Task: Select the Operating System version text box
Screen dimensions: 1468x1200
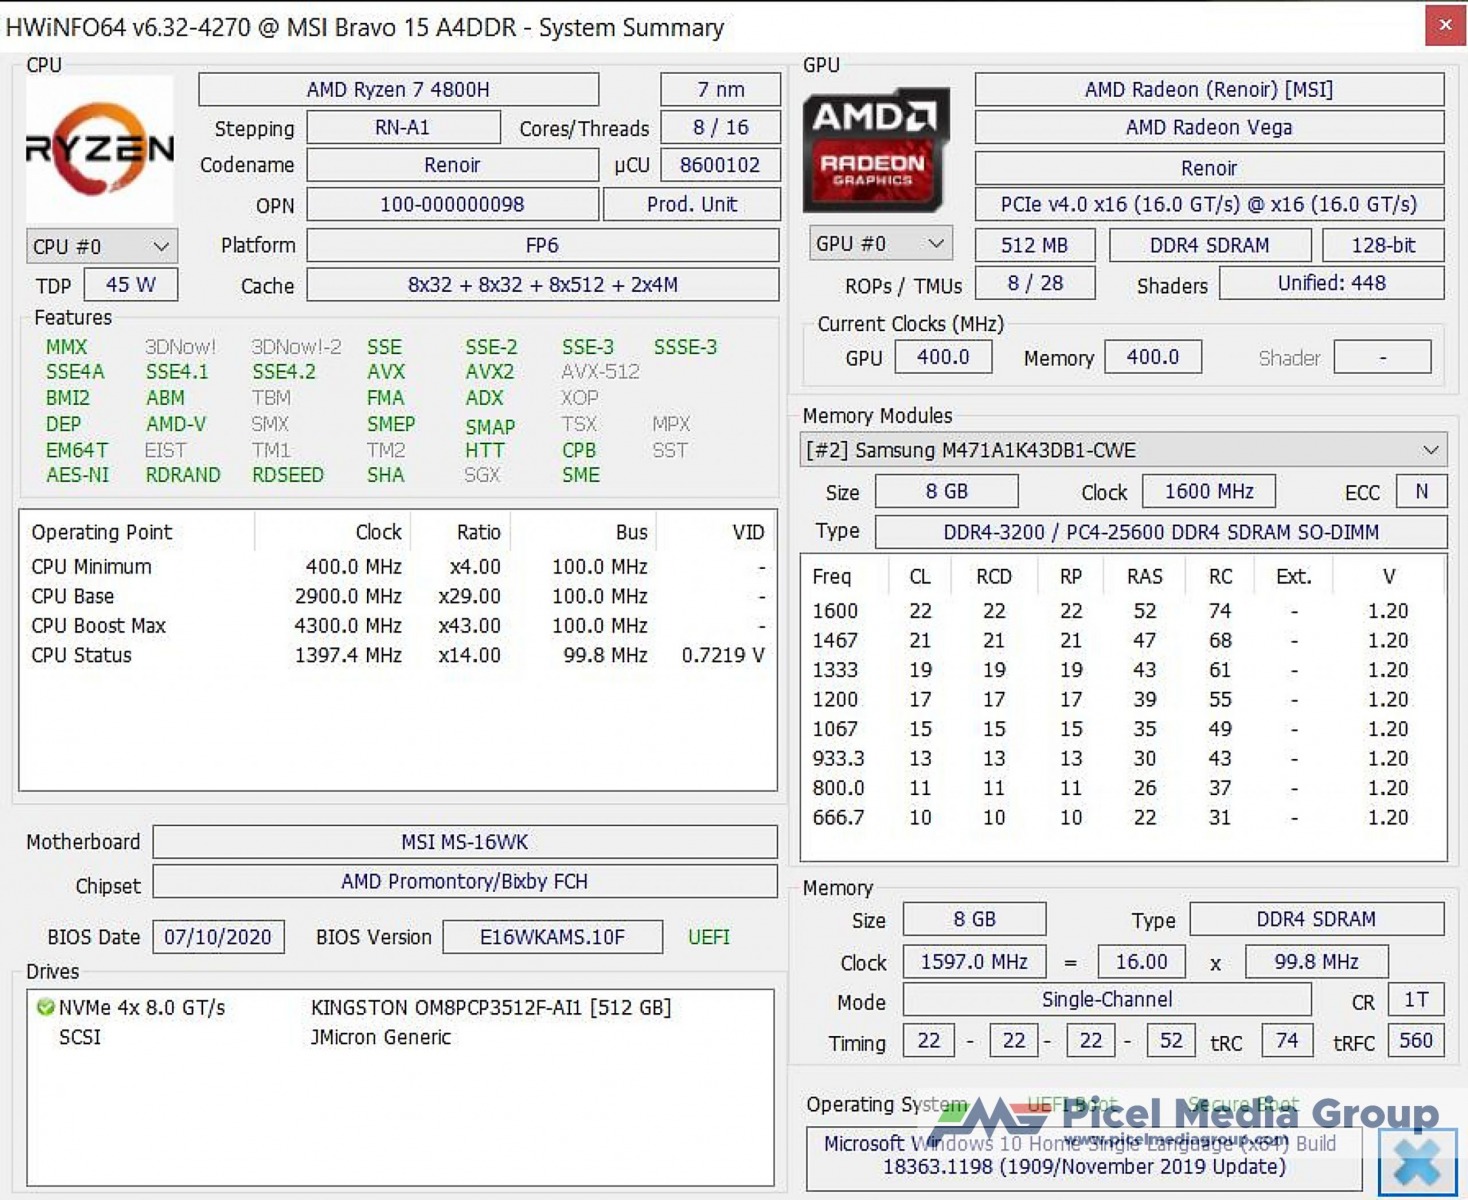Action: [1084, 1158]
